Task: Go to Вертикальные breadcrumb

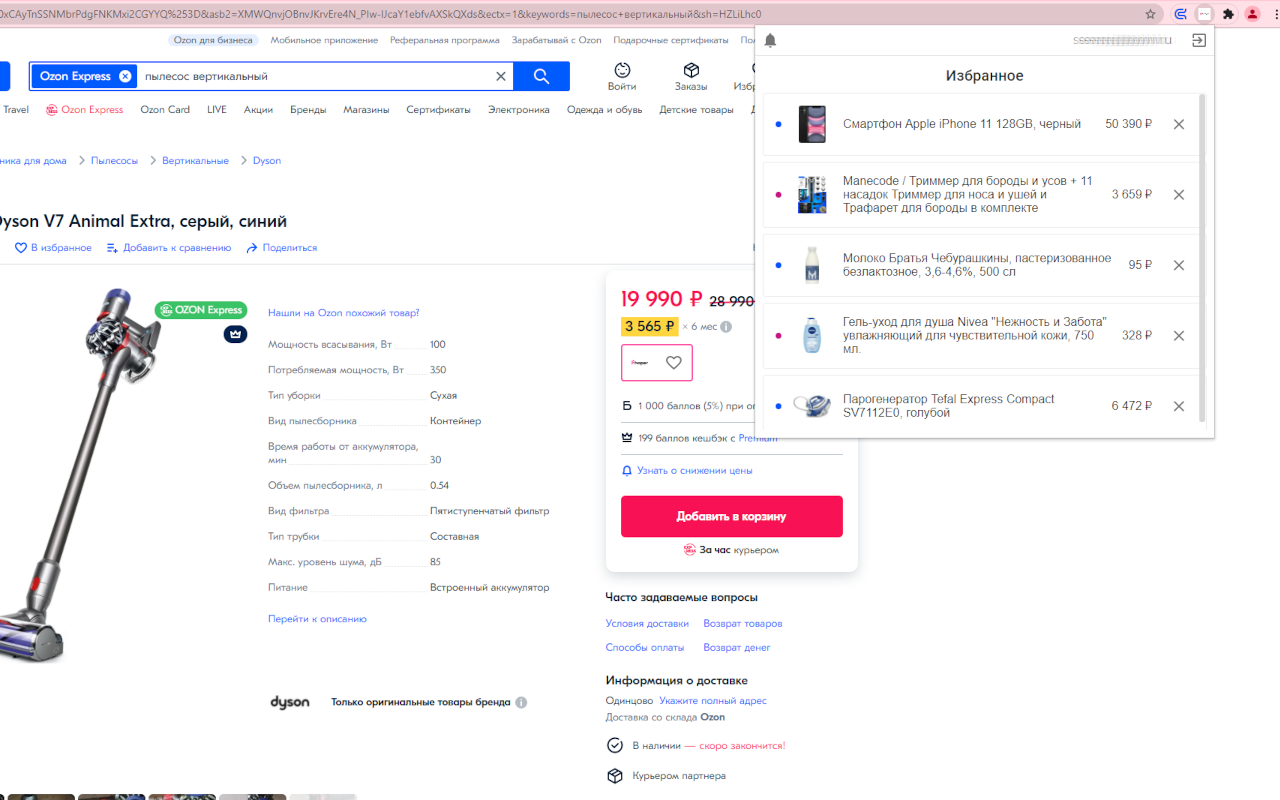Action: tap(195, 160)
